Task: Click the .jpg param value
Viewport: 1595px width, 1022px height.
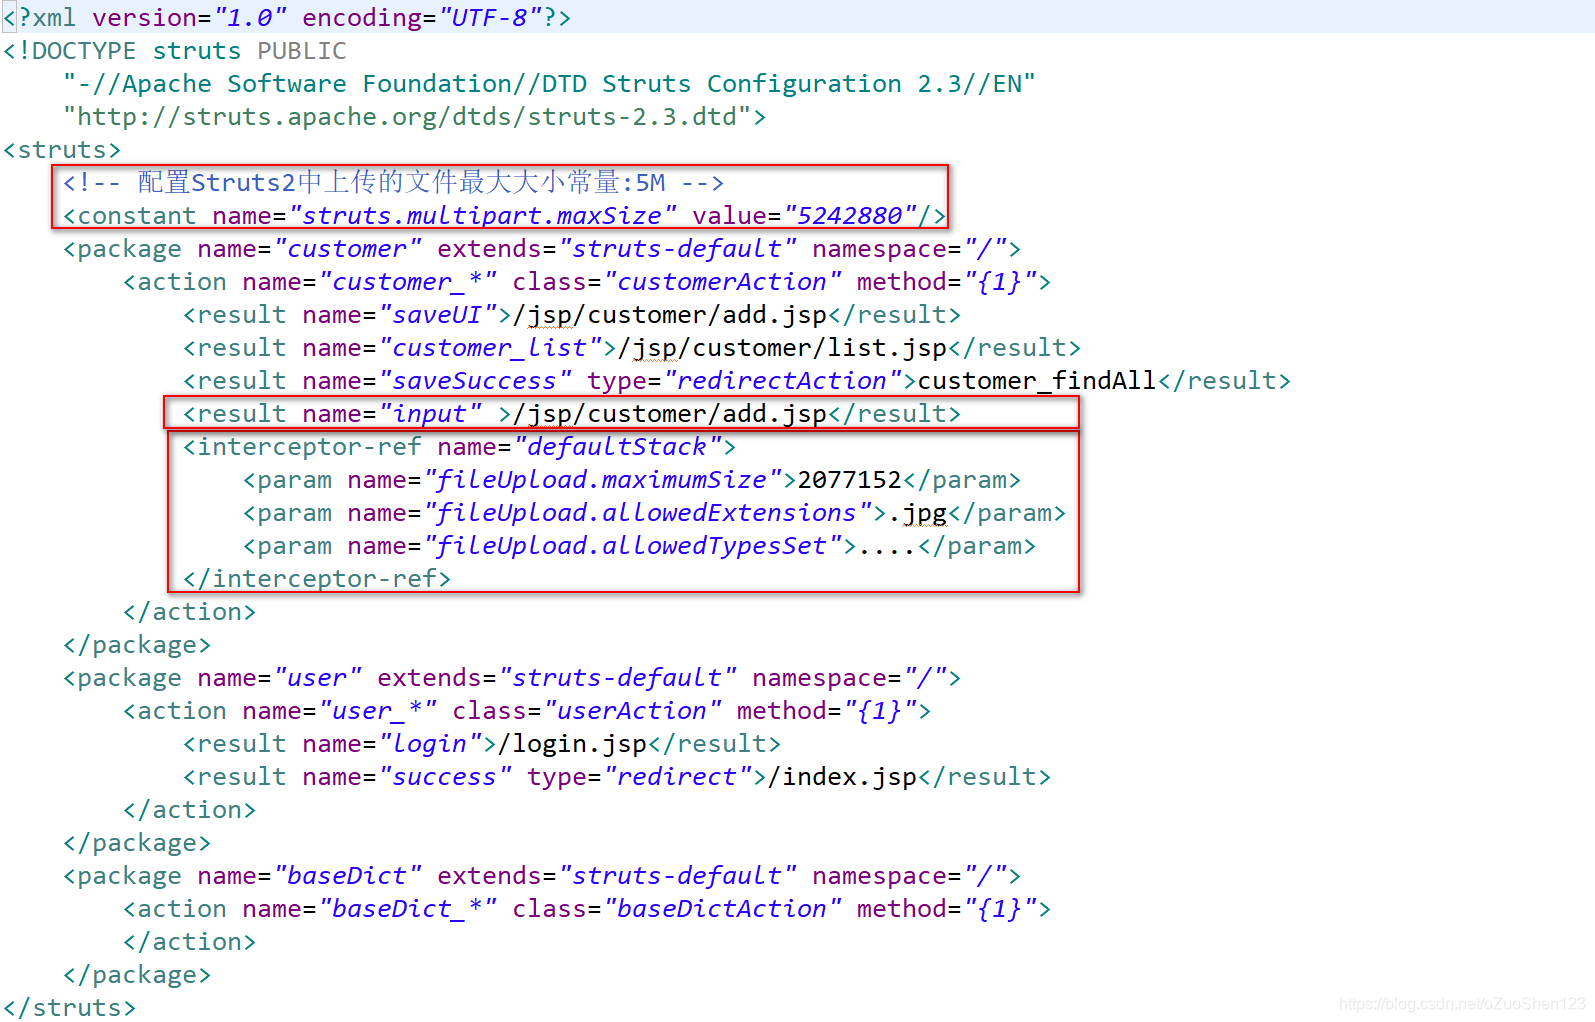Action: [x=917, y=513]
